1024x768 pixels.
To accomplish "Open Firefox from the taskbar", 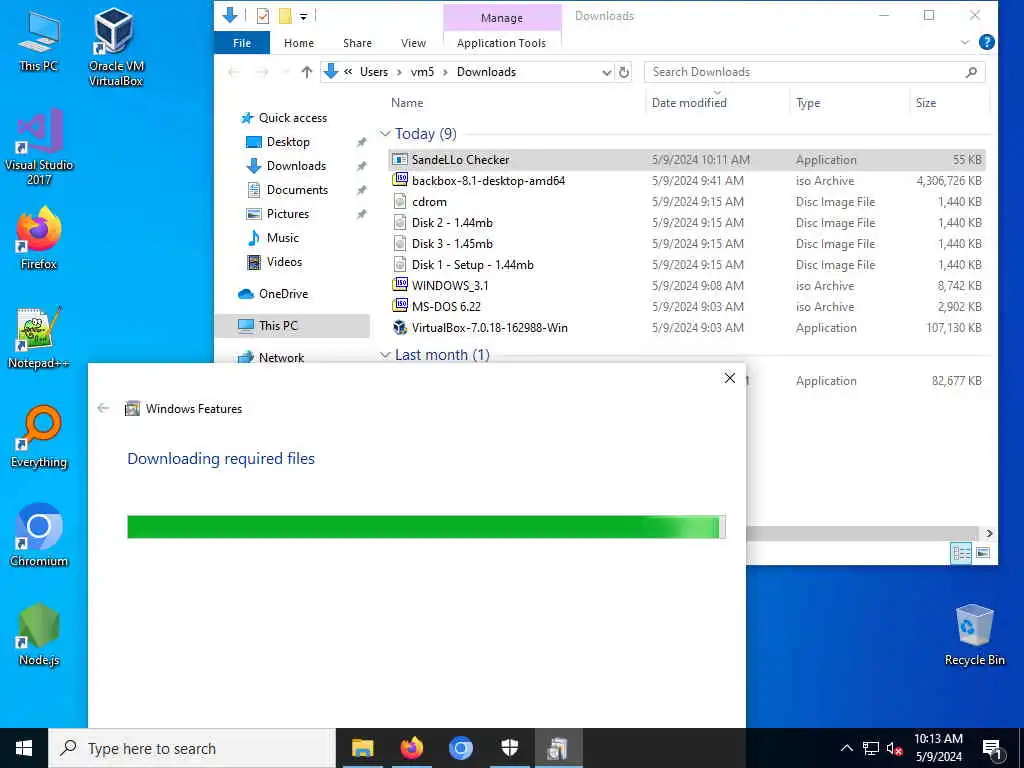I will 411,748.
